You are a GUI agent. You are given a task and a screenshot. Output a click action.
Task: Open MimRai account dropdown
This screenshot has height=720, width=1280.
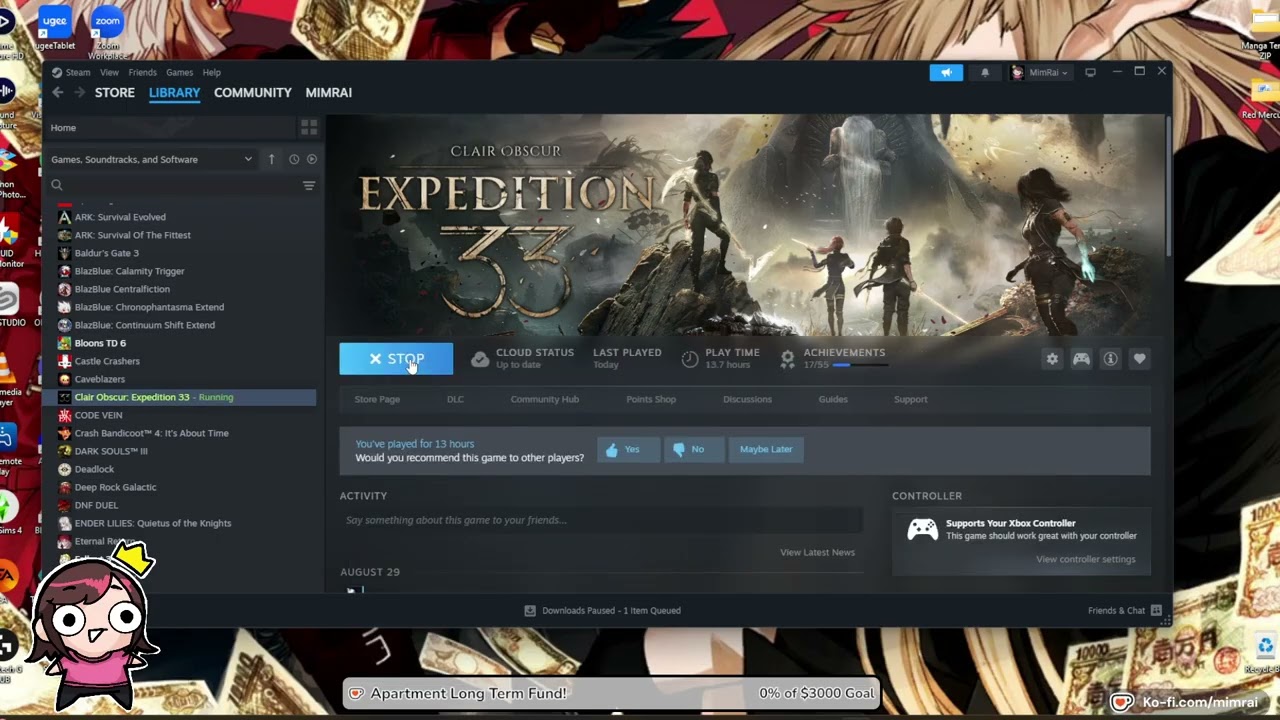1040,72
